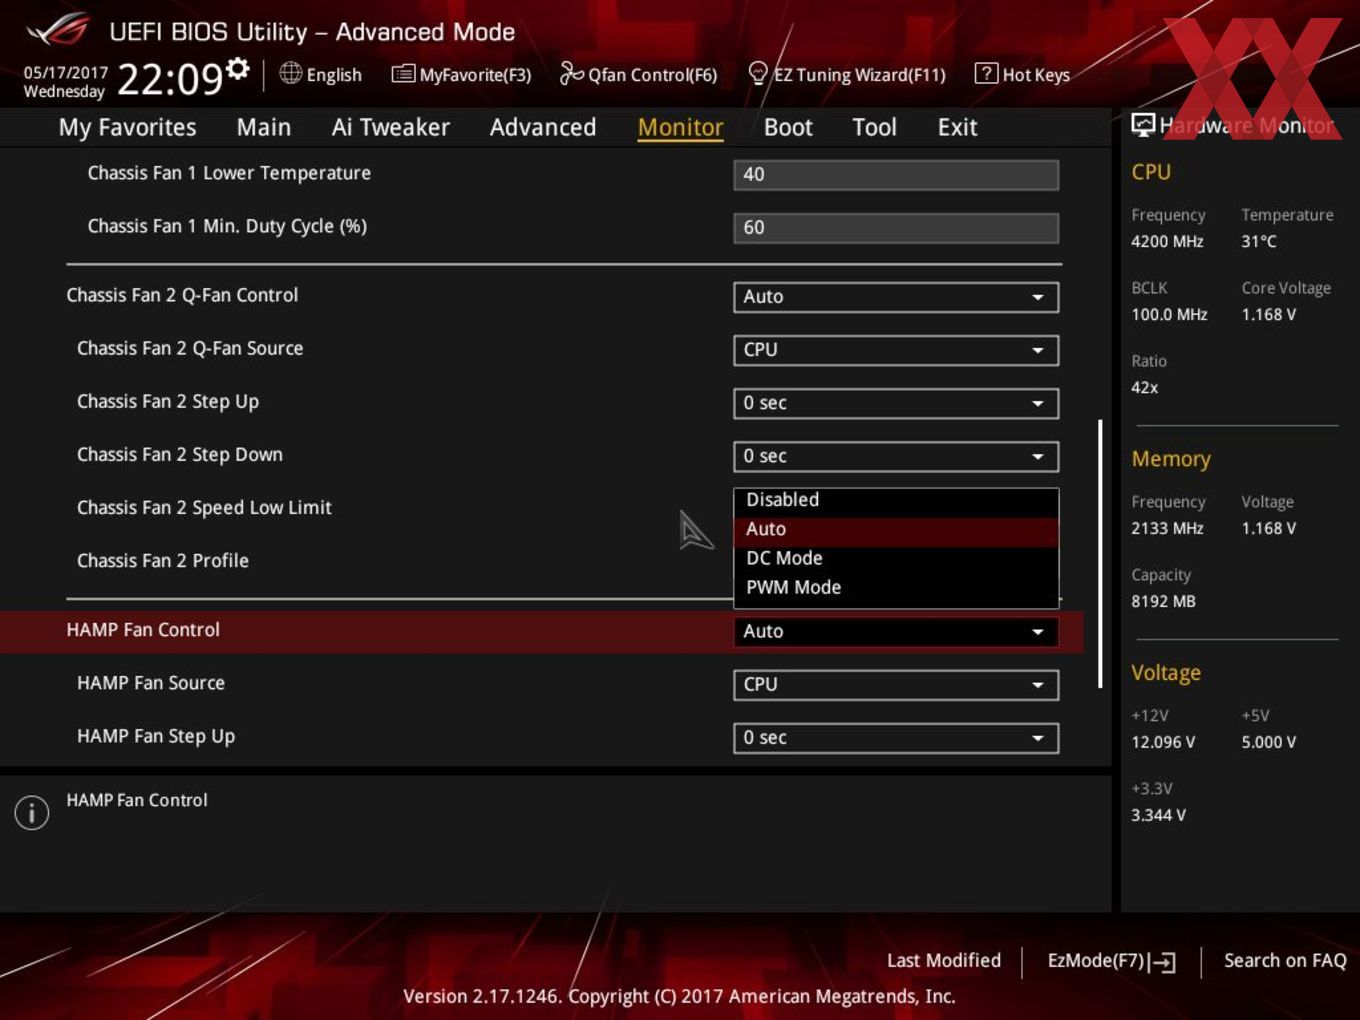Click the 22:09 clock display
The width and height of the screenshot is (1360, 1020).
[x=170, y=78]
